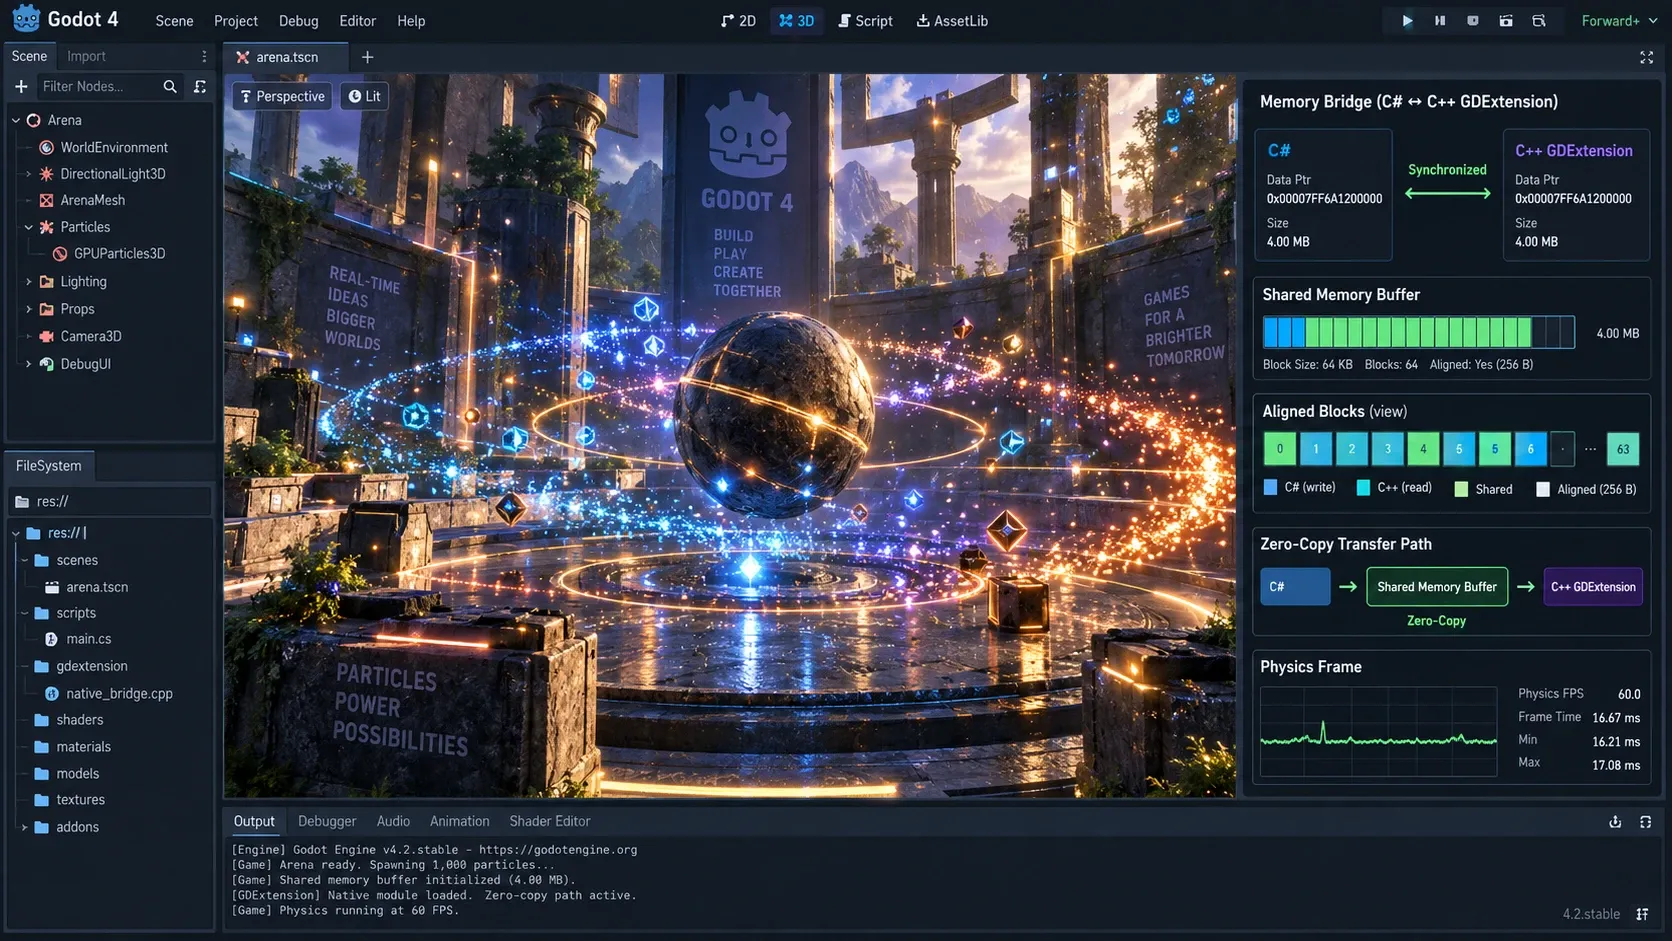Open the Script editor workspace

click(865, 20)
